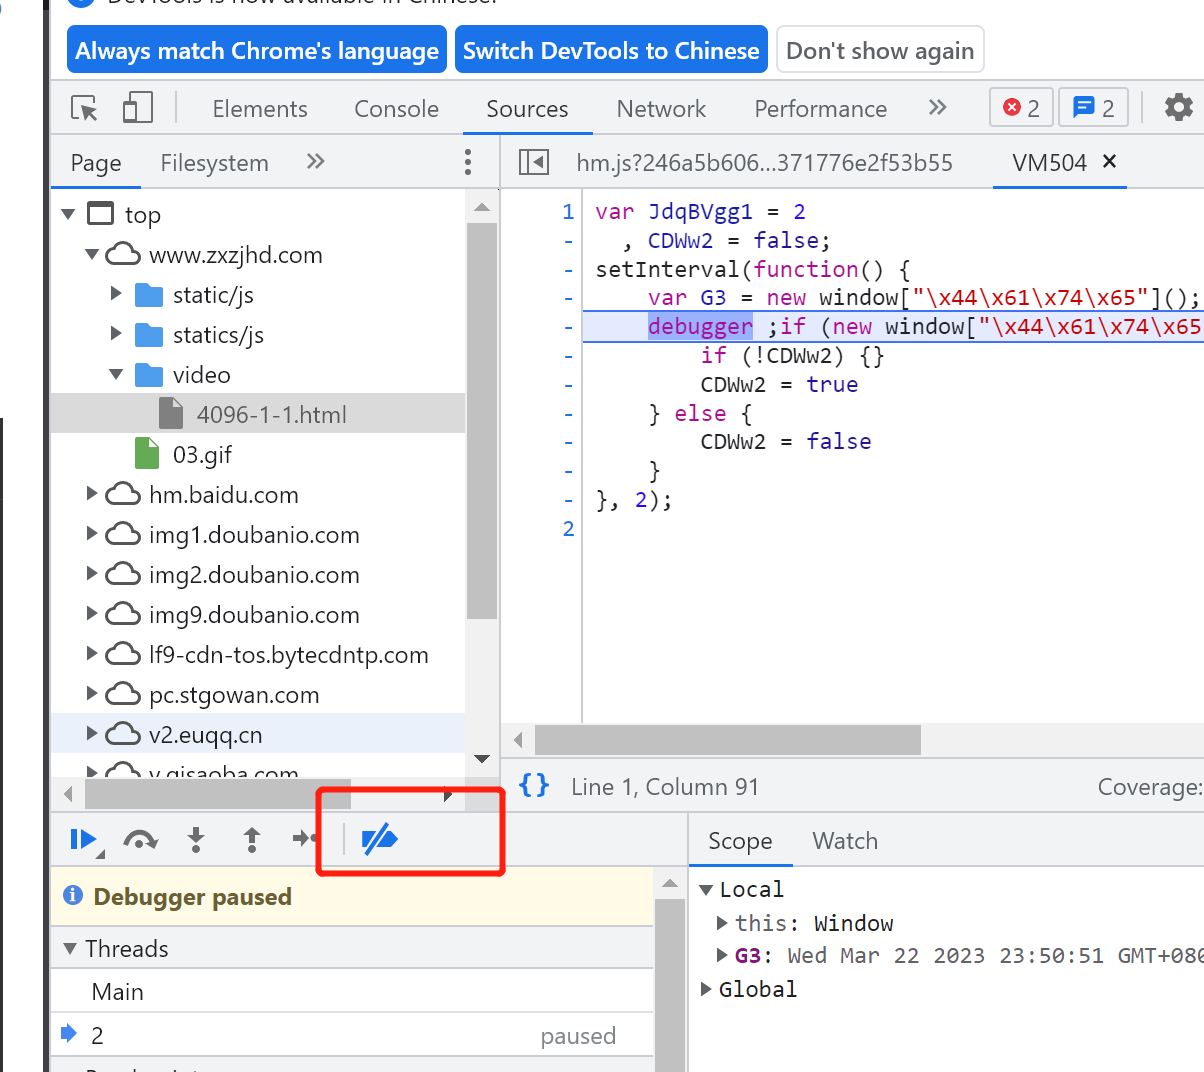Viewport: 1204px width, 1072px height.
Task: Expand the img1.doubanio.com domain
Action: coord(92,534)
